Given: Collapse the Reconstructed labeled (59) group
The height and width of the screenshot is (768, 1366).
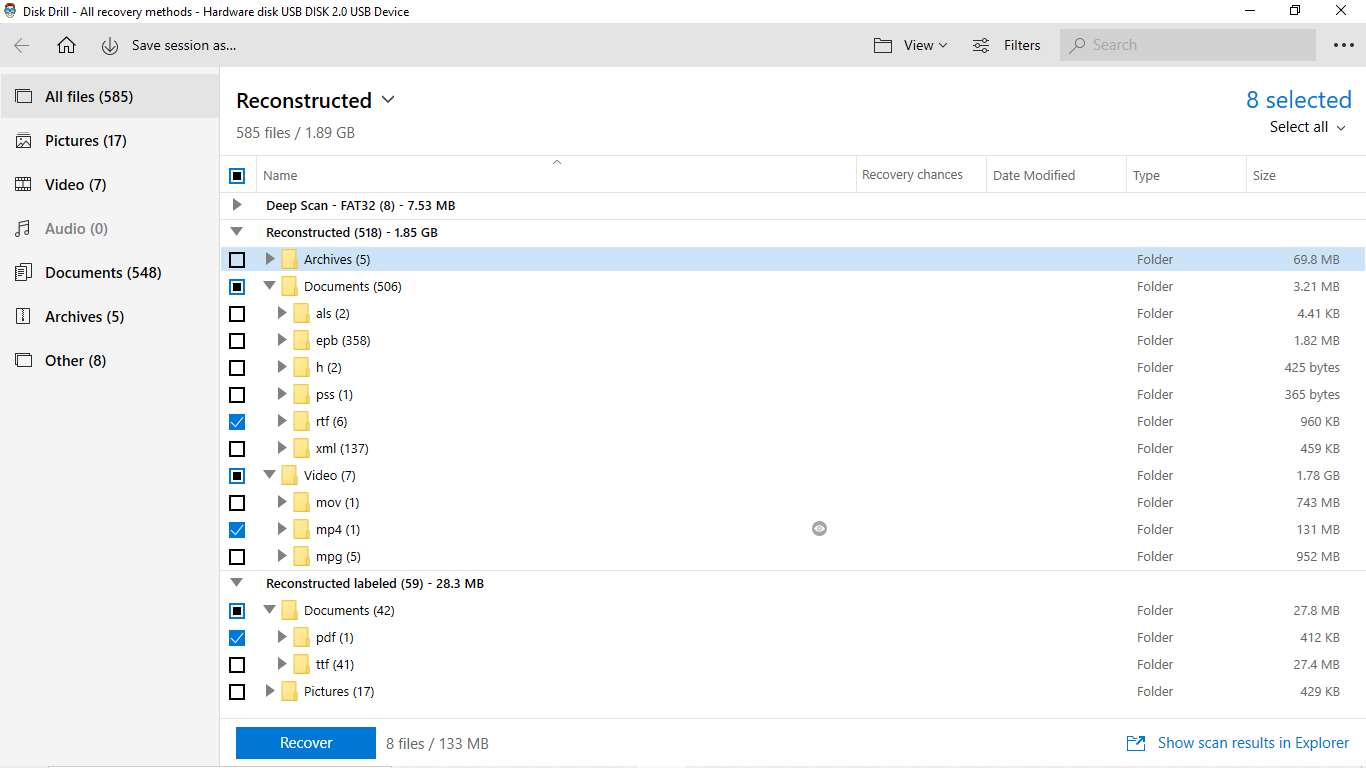Looking at the screenshot, I should tap(237, 583).
